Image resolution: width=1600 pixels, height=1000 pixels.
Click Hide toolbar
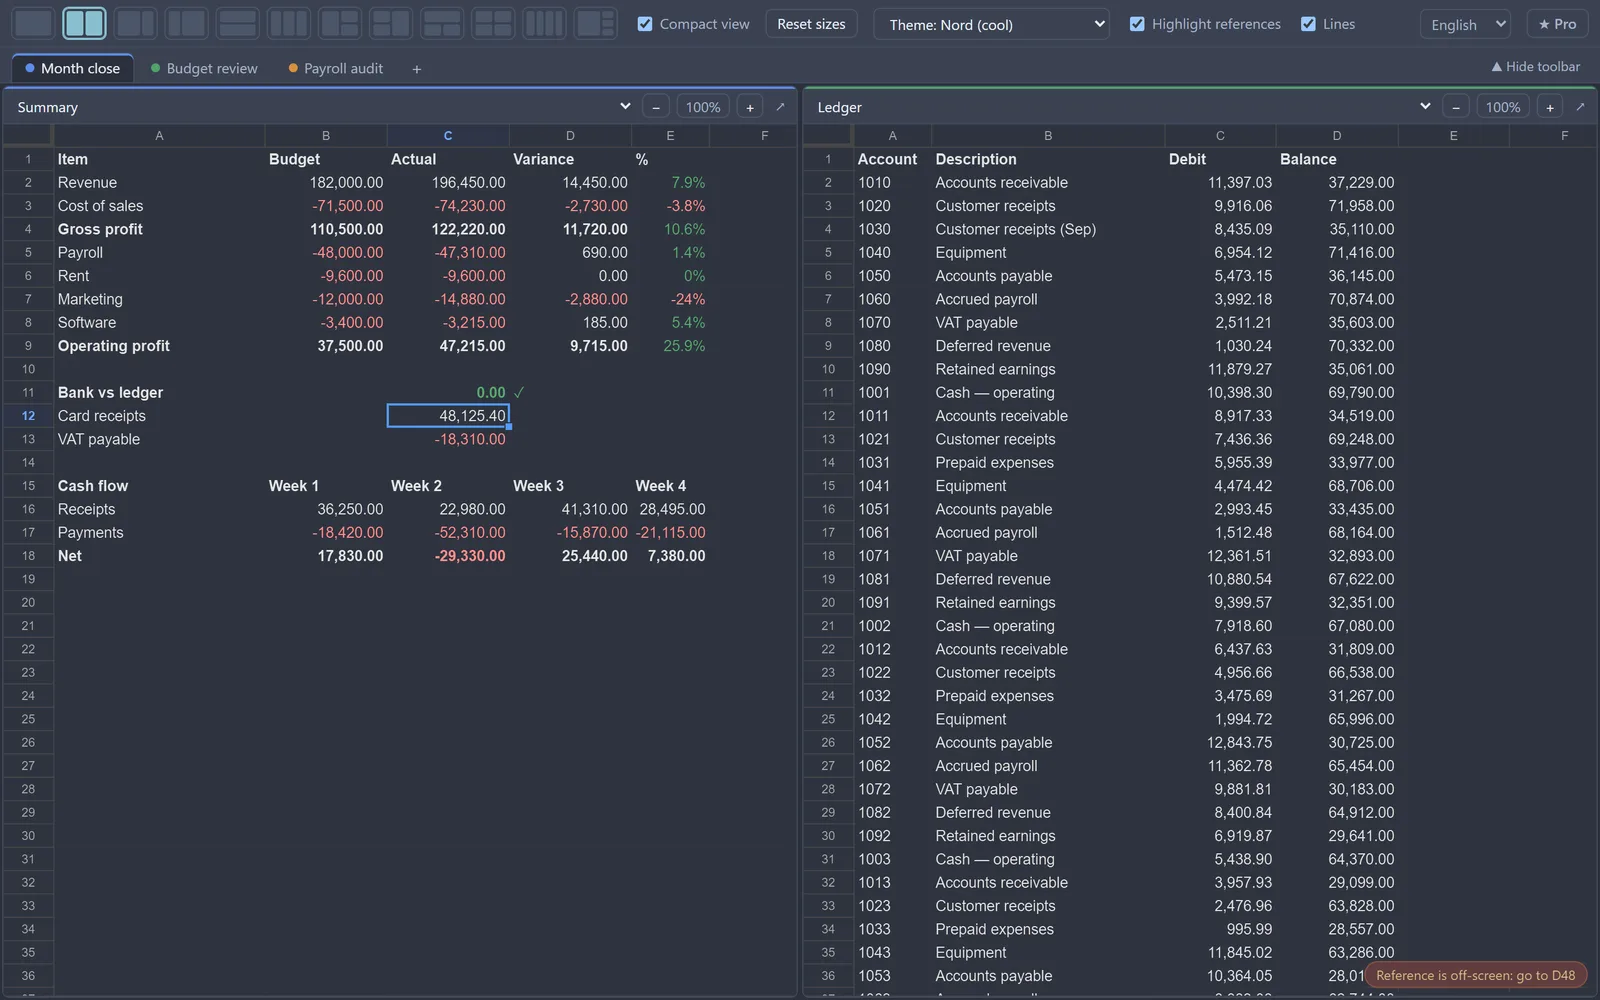(1536, 67)
